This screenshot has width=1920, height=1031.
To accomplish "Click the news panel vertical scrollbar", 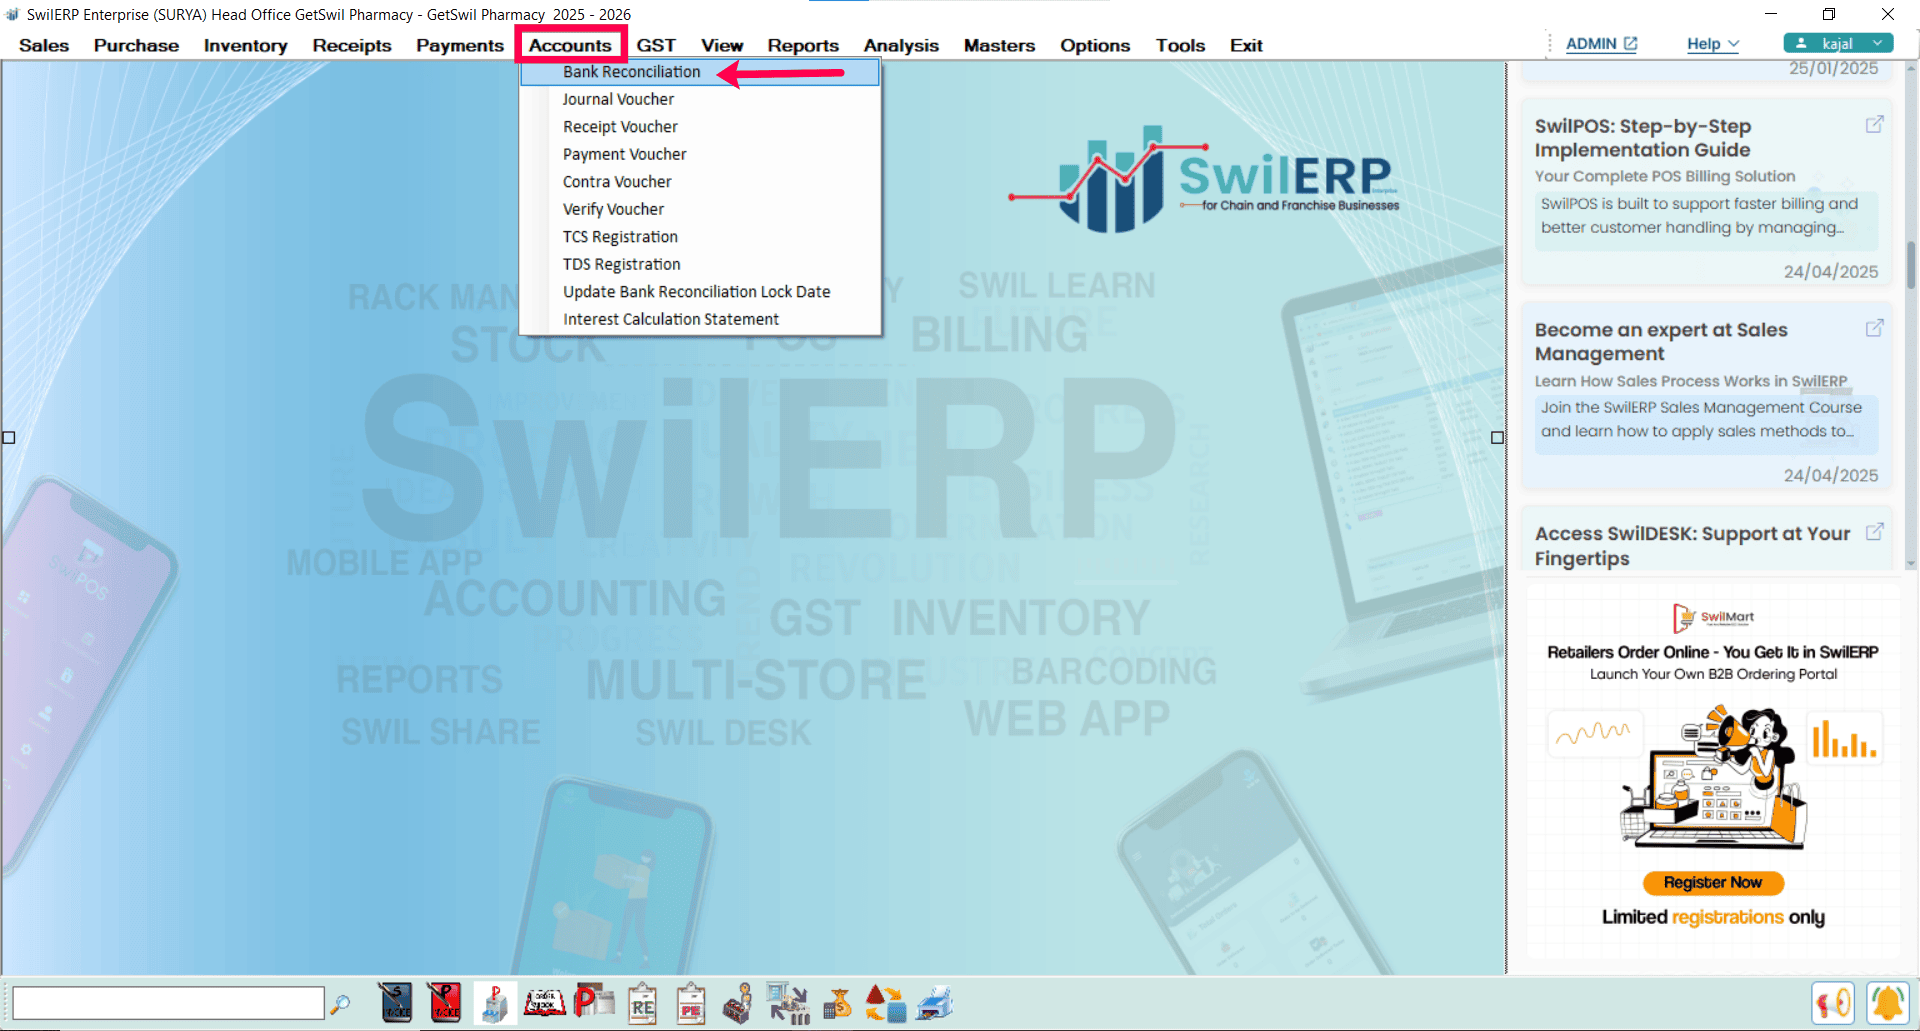I will coord(1911,264).
